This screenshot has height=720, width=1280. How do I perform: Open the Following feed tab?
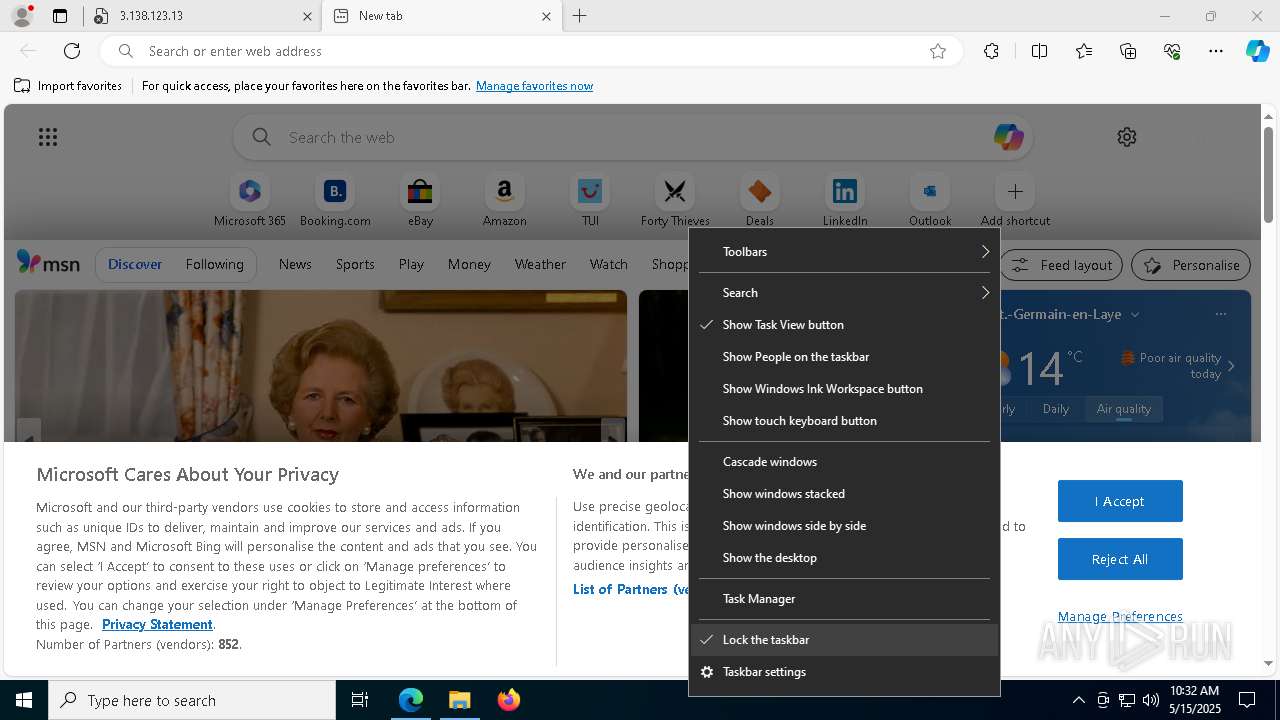(x=214, y=264)
